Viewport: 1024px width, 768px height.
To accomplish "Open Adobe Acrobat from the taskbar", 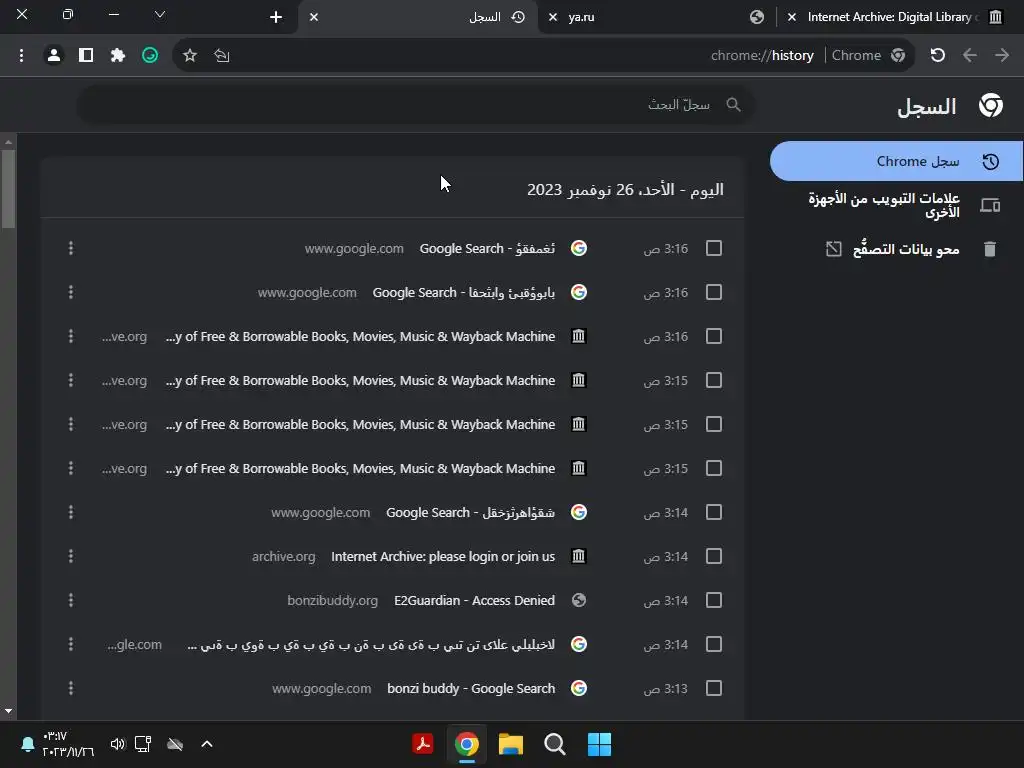I will click(x=423, y=744).
